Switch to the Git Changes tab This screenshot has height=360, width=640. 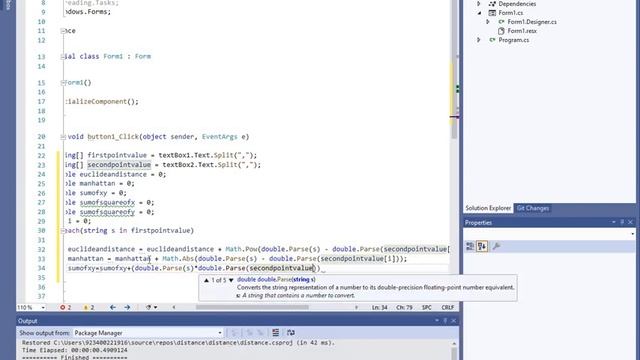[533, 208]
